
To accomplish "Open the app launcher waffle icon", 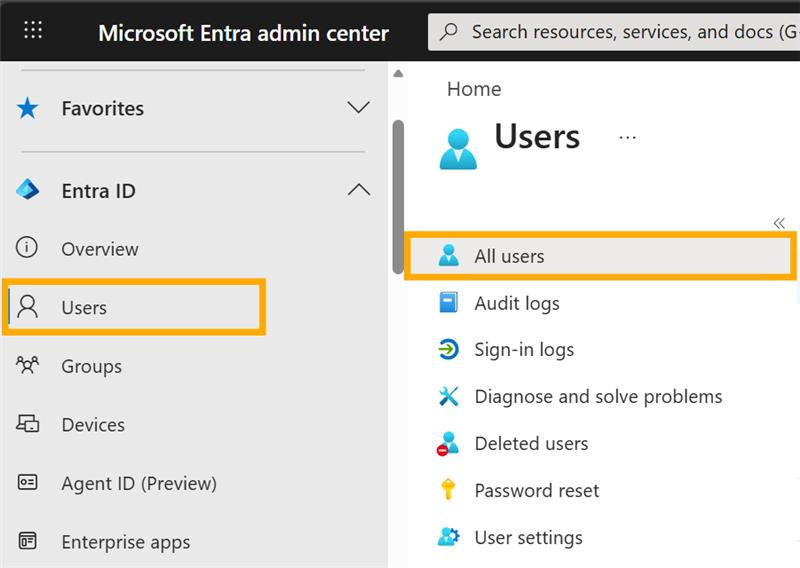I will tap(33, 30).
